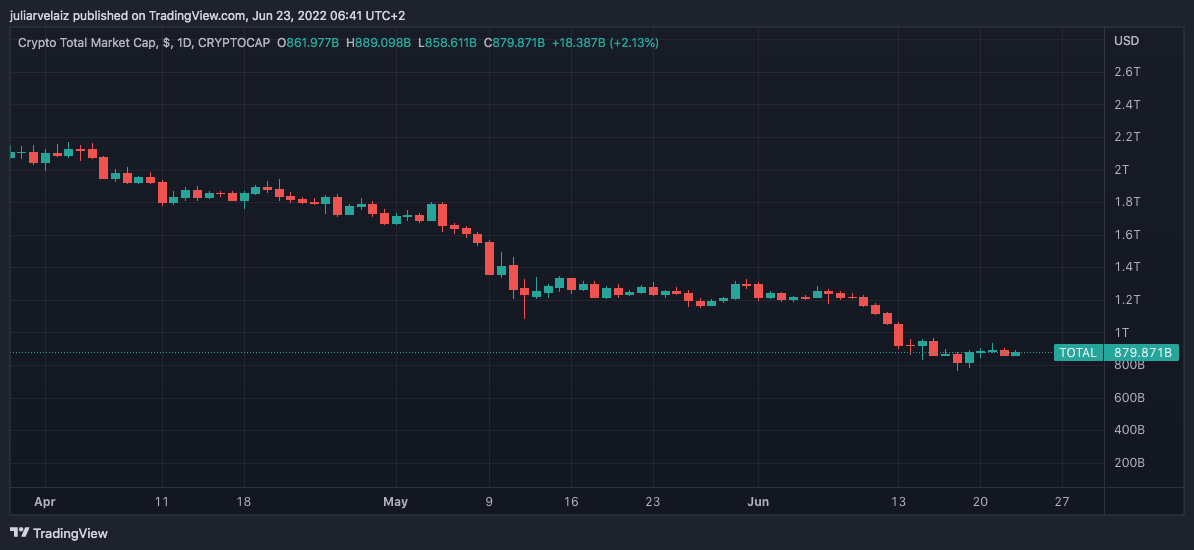
Task: Open the USD currency selector on price axis
Action: [x=1127, y=41]
